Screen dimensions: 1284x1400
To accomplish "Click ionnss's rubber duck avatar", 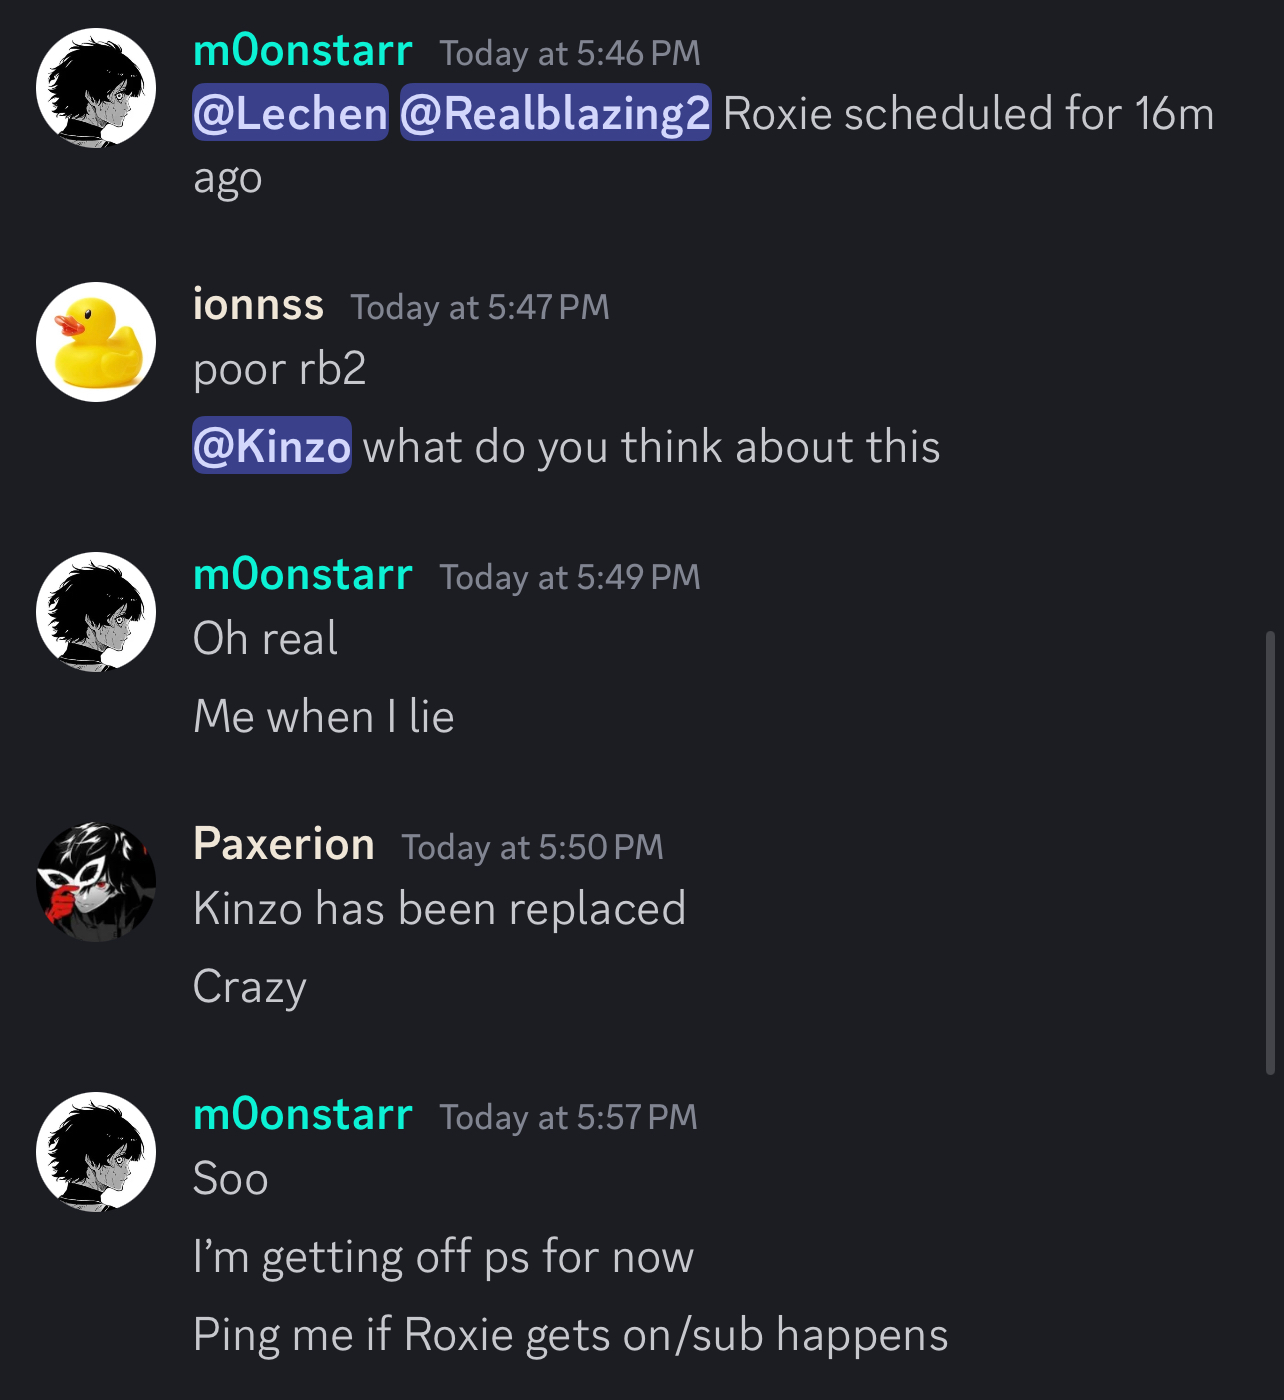I will pyautogui.click(x=96, y=342).
